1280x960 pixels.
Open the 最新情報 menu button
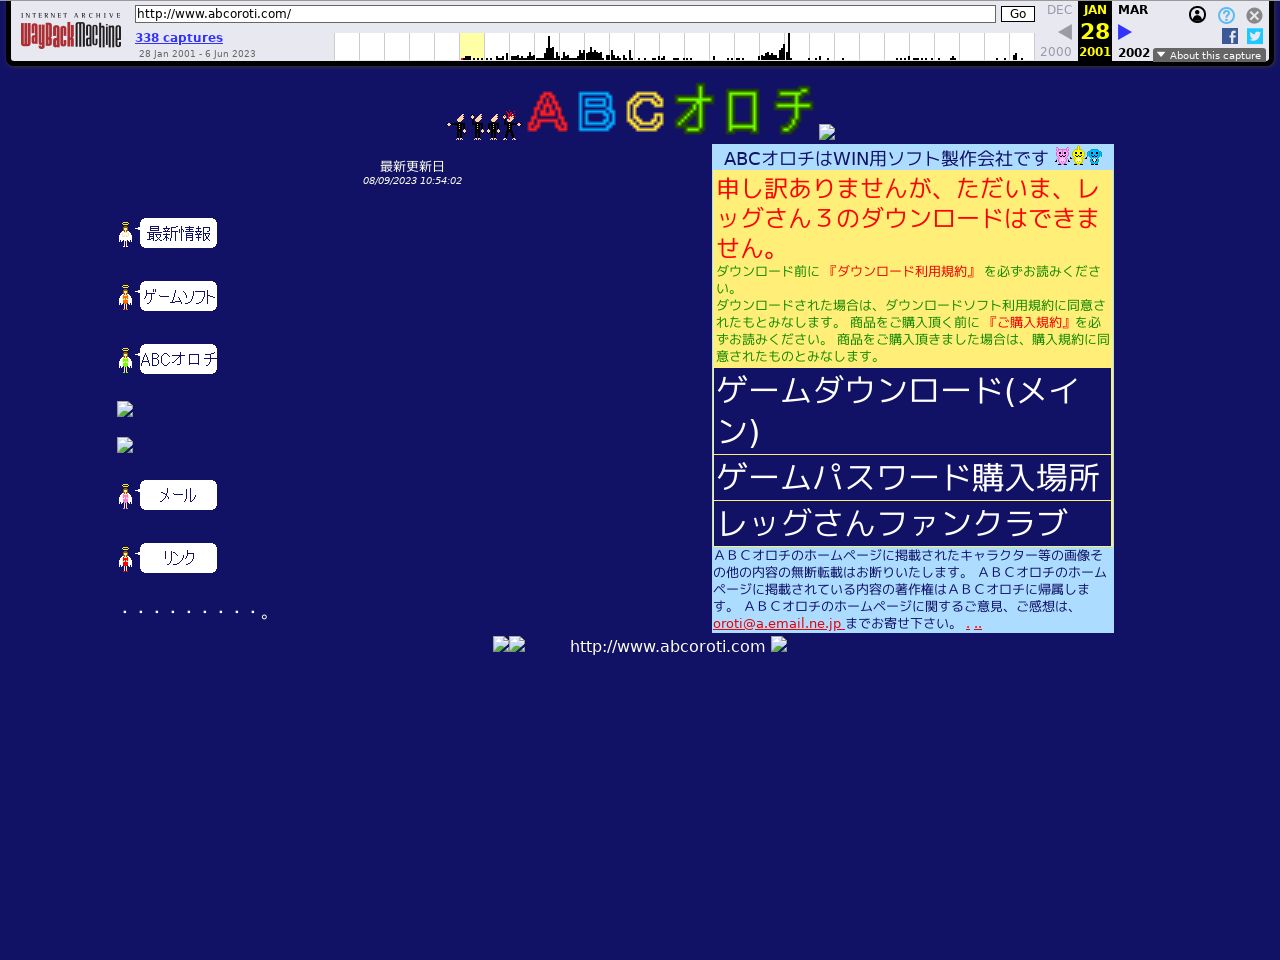tap(178, 233)
